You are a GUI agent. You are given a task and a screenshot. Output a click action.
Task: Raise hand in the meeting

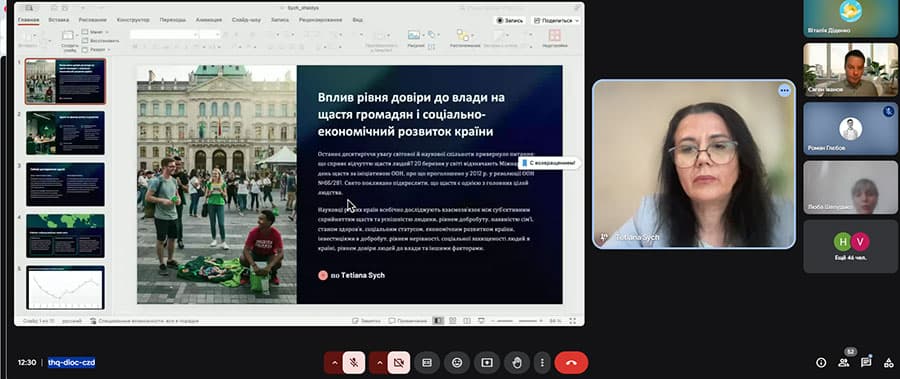pyautogui.click(x=517, y=363)
